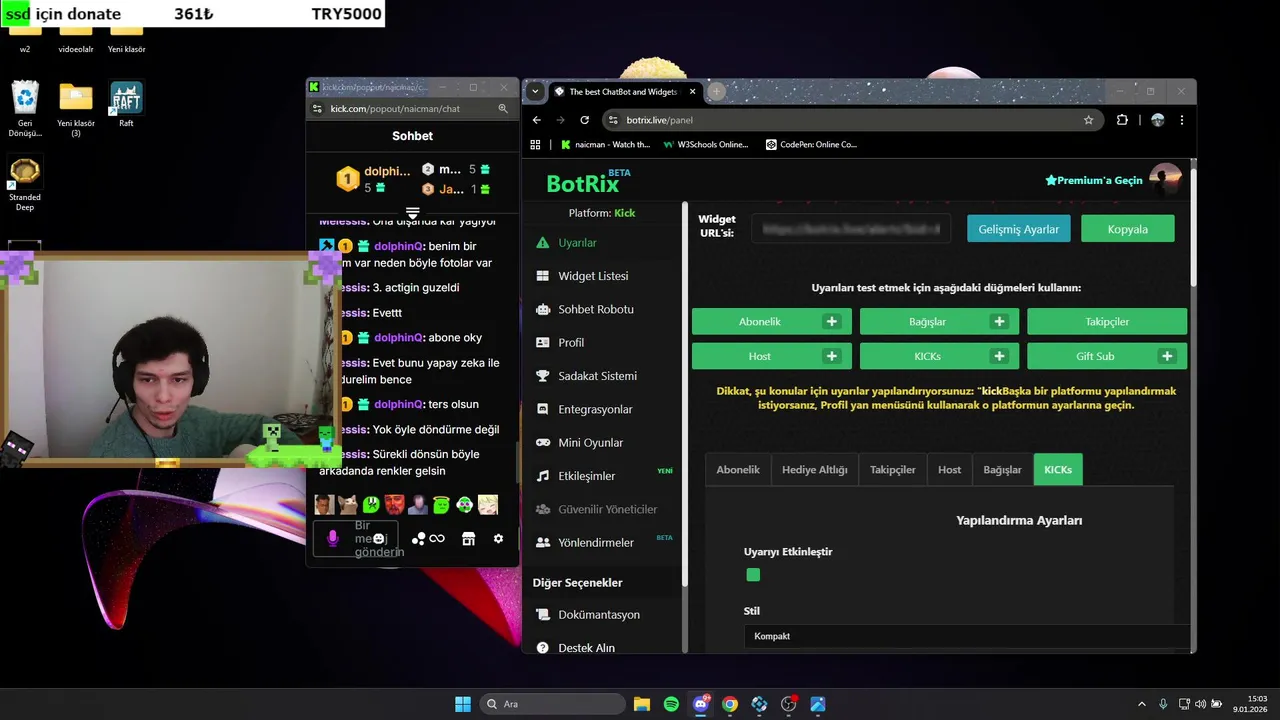The width and height of the screenshot is (1280, 720).
Task: Click the infinity icon in Kick chat
Action: click(x=437, y=539)
